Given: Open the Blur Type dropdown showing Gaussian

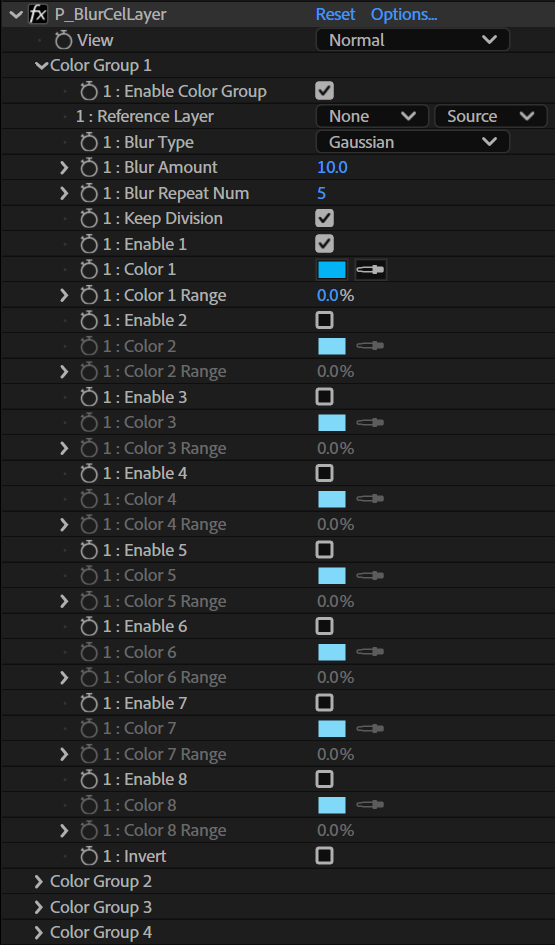Looking at the screenshot, I should click(413, 142).
